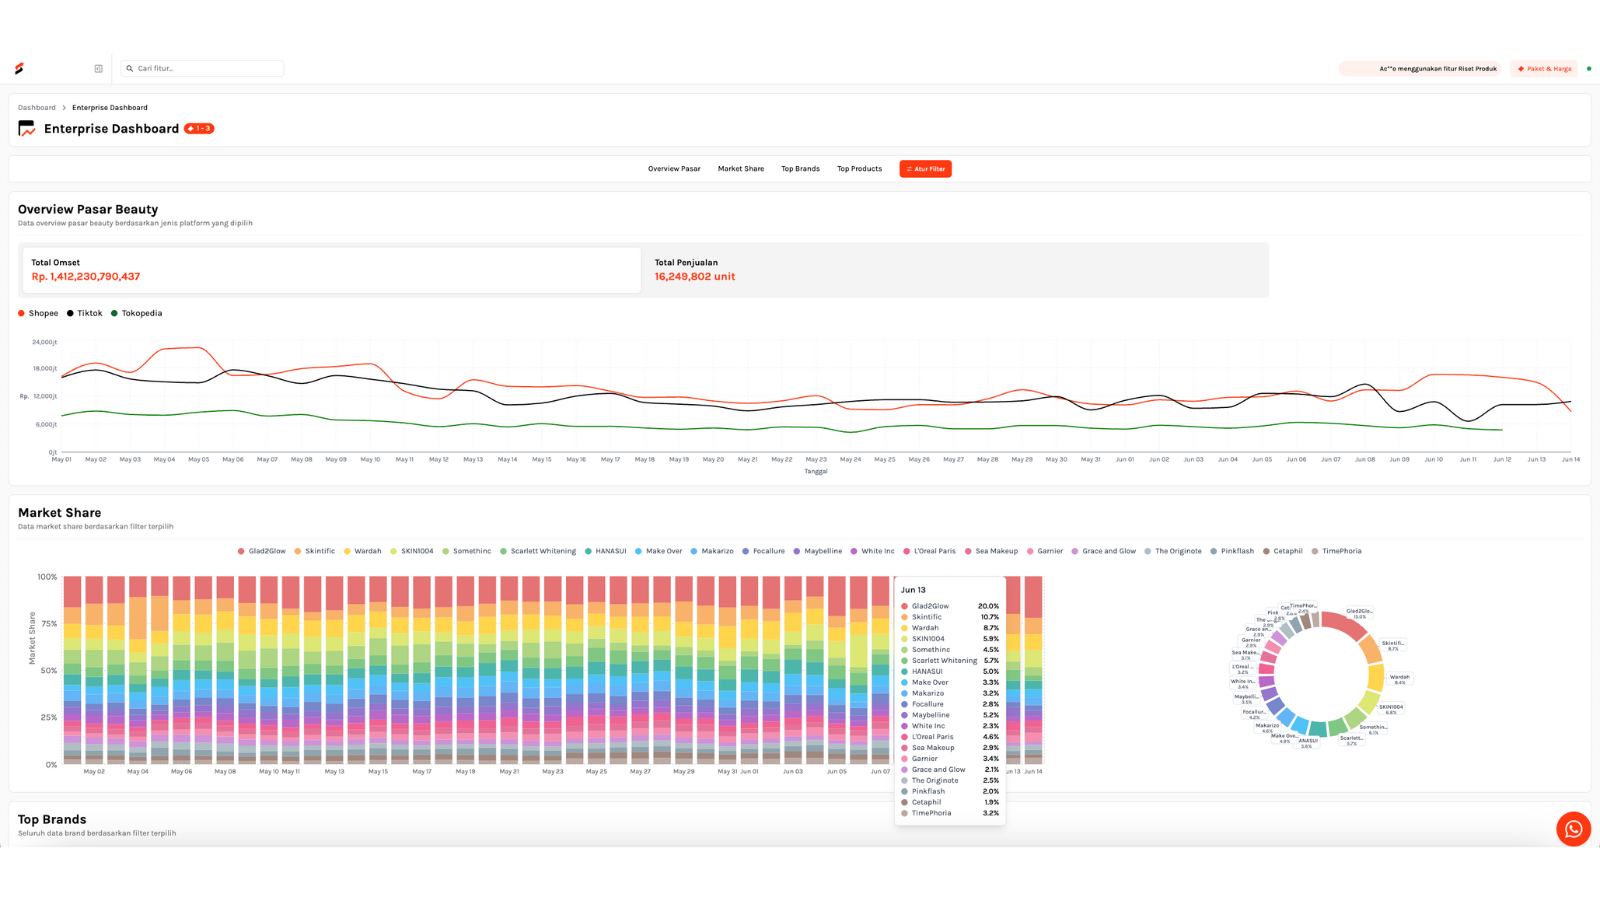Screen dimensions: 1600x901
Task: Toggle Grace and Glow in the Market Share legend
Action: [x=1104, y=551]
